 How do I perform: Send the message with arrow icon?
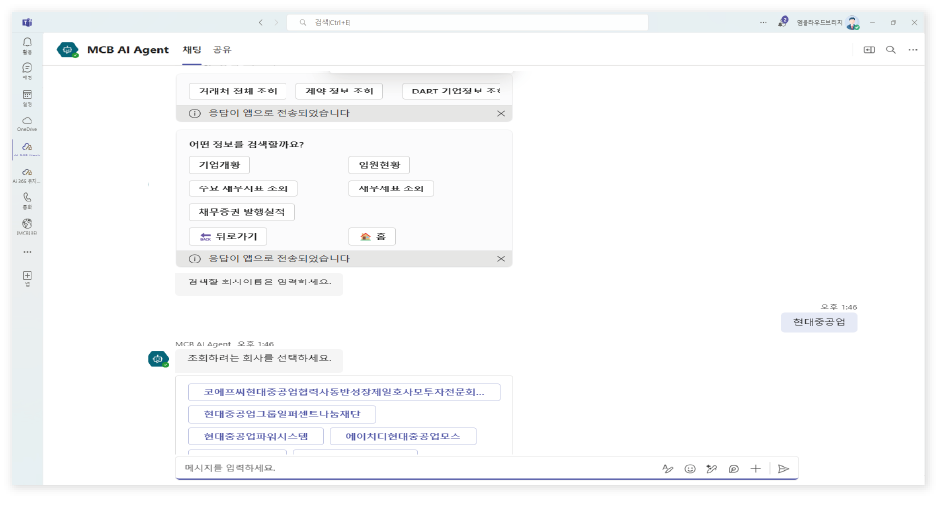783,468
